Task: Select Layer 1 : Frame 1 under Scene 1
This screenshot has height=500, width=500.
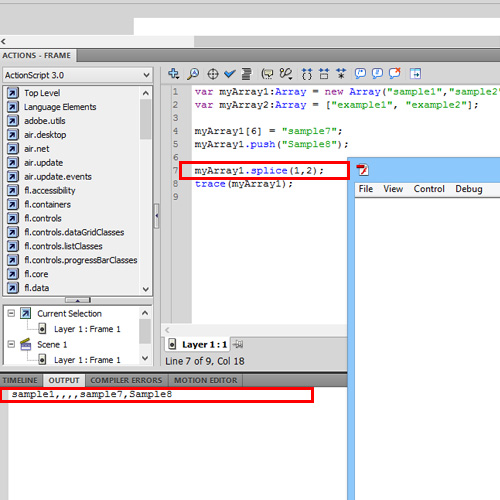Action: [x=87, y=360]
